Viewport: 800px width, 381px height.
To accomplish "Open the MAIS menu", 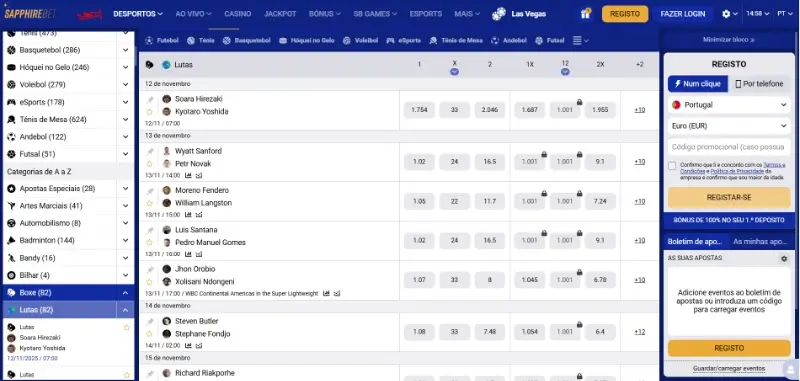I will [467, 14].
